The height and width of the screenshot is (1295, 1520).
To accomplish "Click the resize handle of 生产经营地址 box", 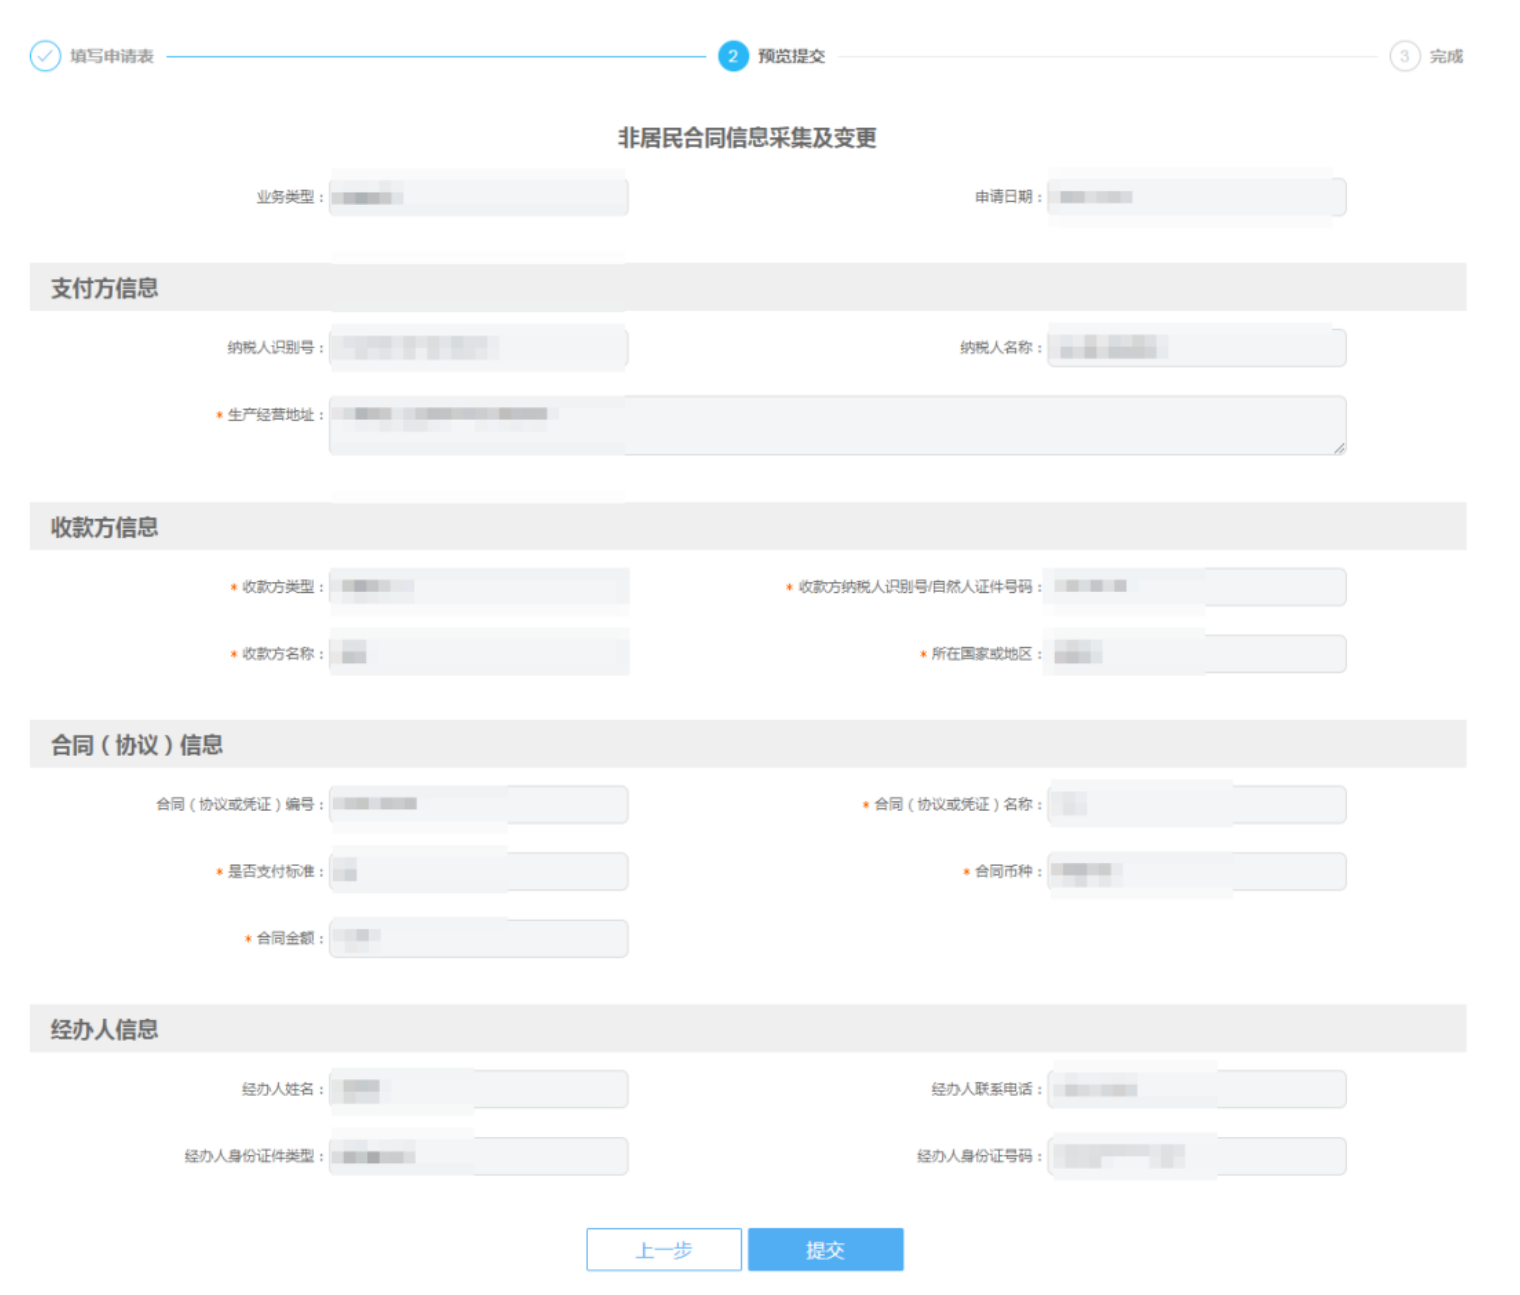I will pyautogui.click(x=1340, y=448).
